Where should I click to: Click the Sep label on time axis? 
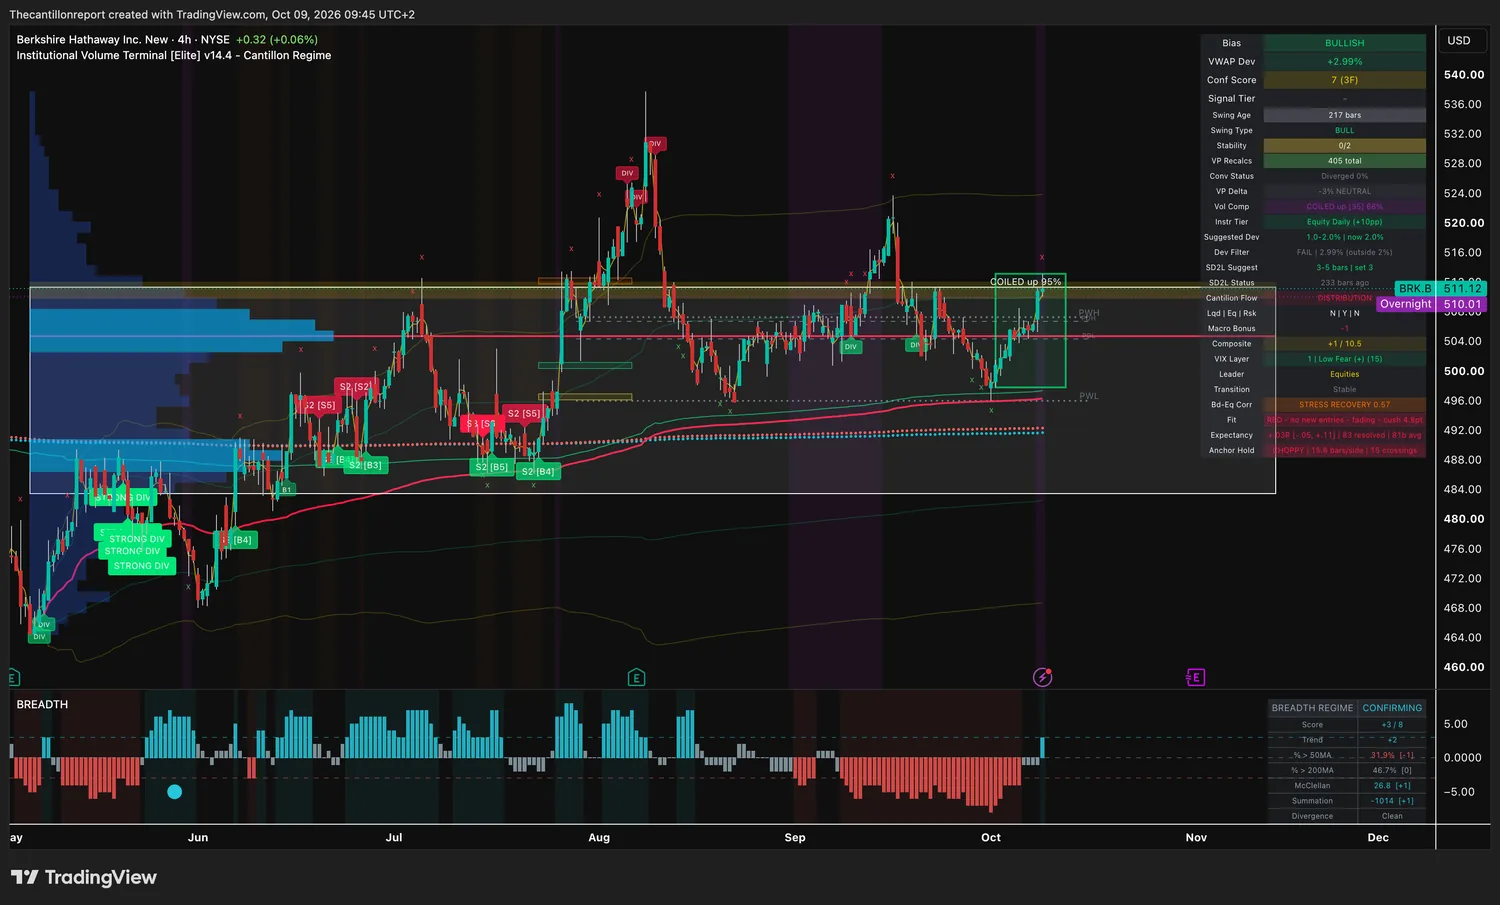[795, 838]
